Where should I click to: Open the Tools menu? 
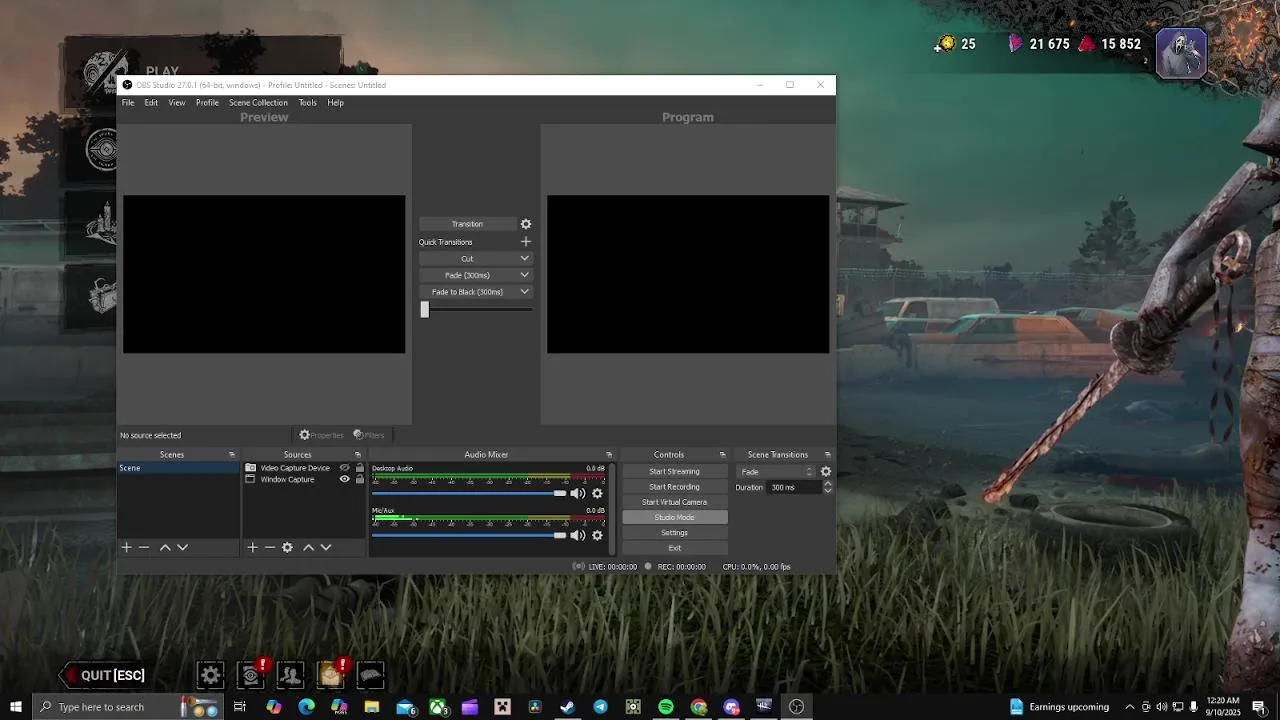pos(308,102)
